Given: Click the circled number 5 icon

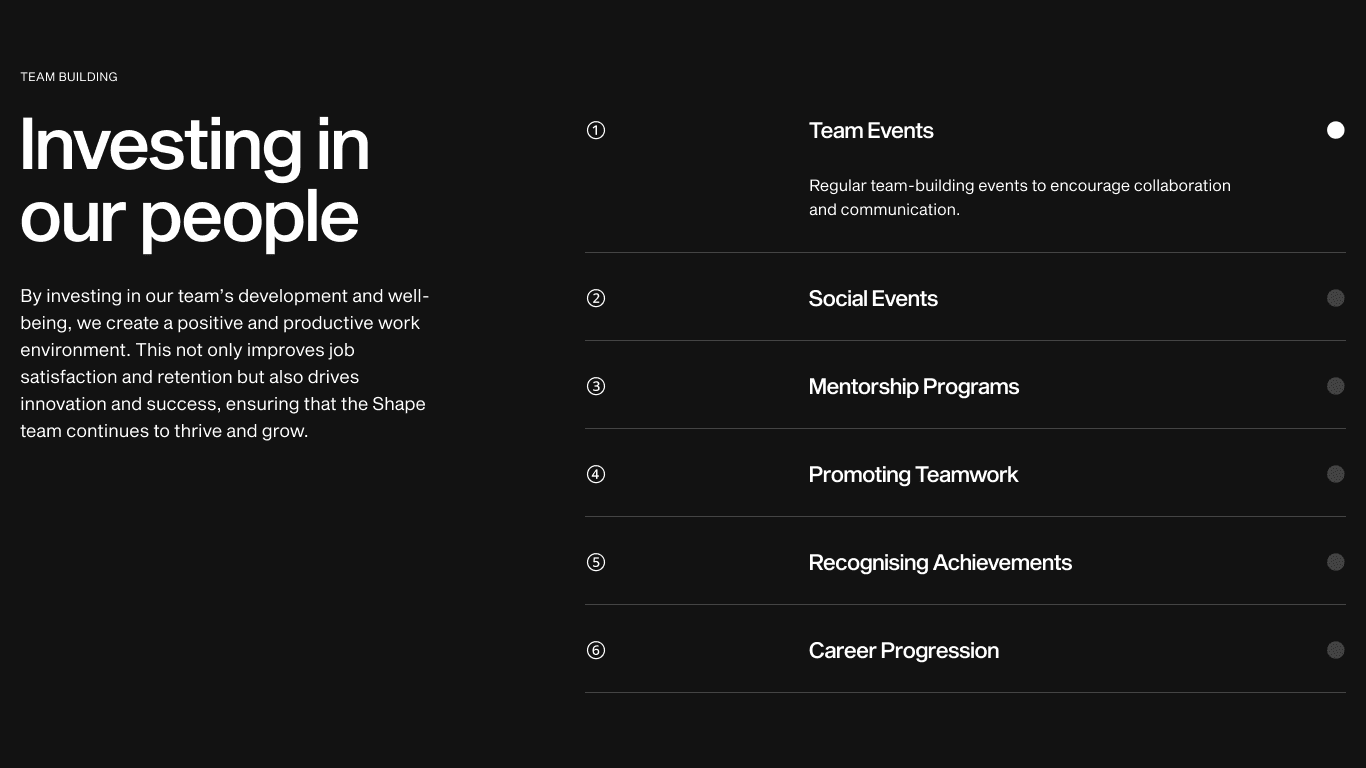Looking at the screenshot, I should [596, 562].
